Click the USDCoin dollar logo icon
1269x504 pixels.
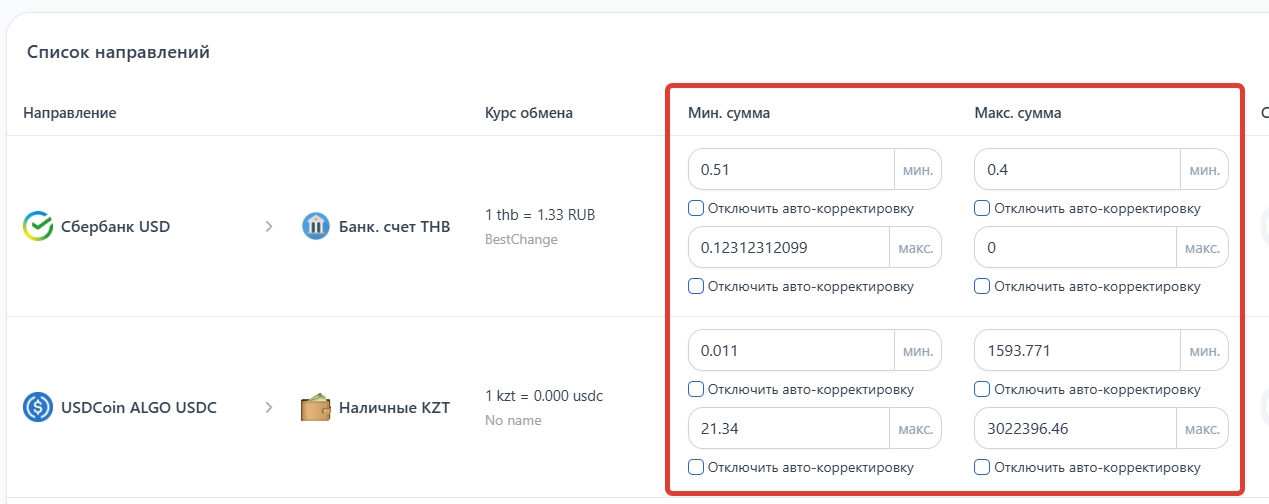coord(38,408)
